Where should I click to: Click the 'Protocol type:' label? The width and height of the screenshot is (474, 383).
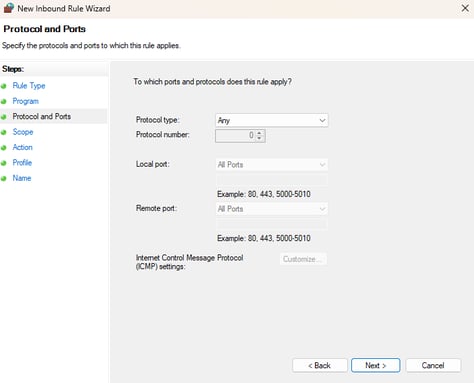point(158,120)
